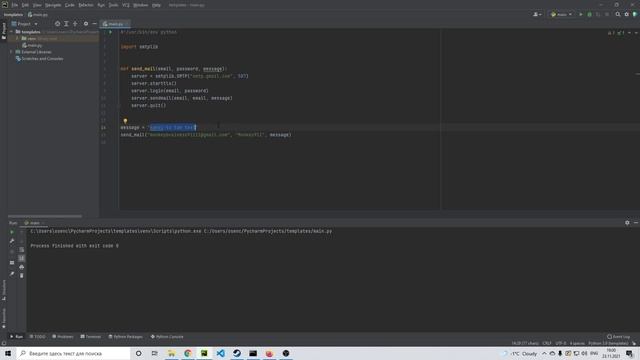Click the trash clear-all icon in console
The width and height of the screenshot is (640, 360).
pos(22,276)
